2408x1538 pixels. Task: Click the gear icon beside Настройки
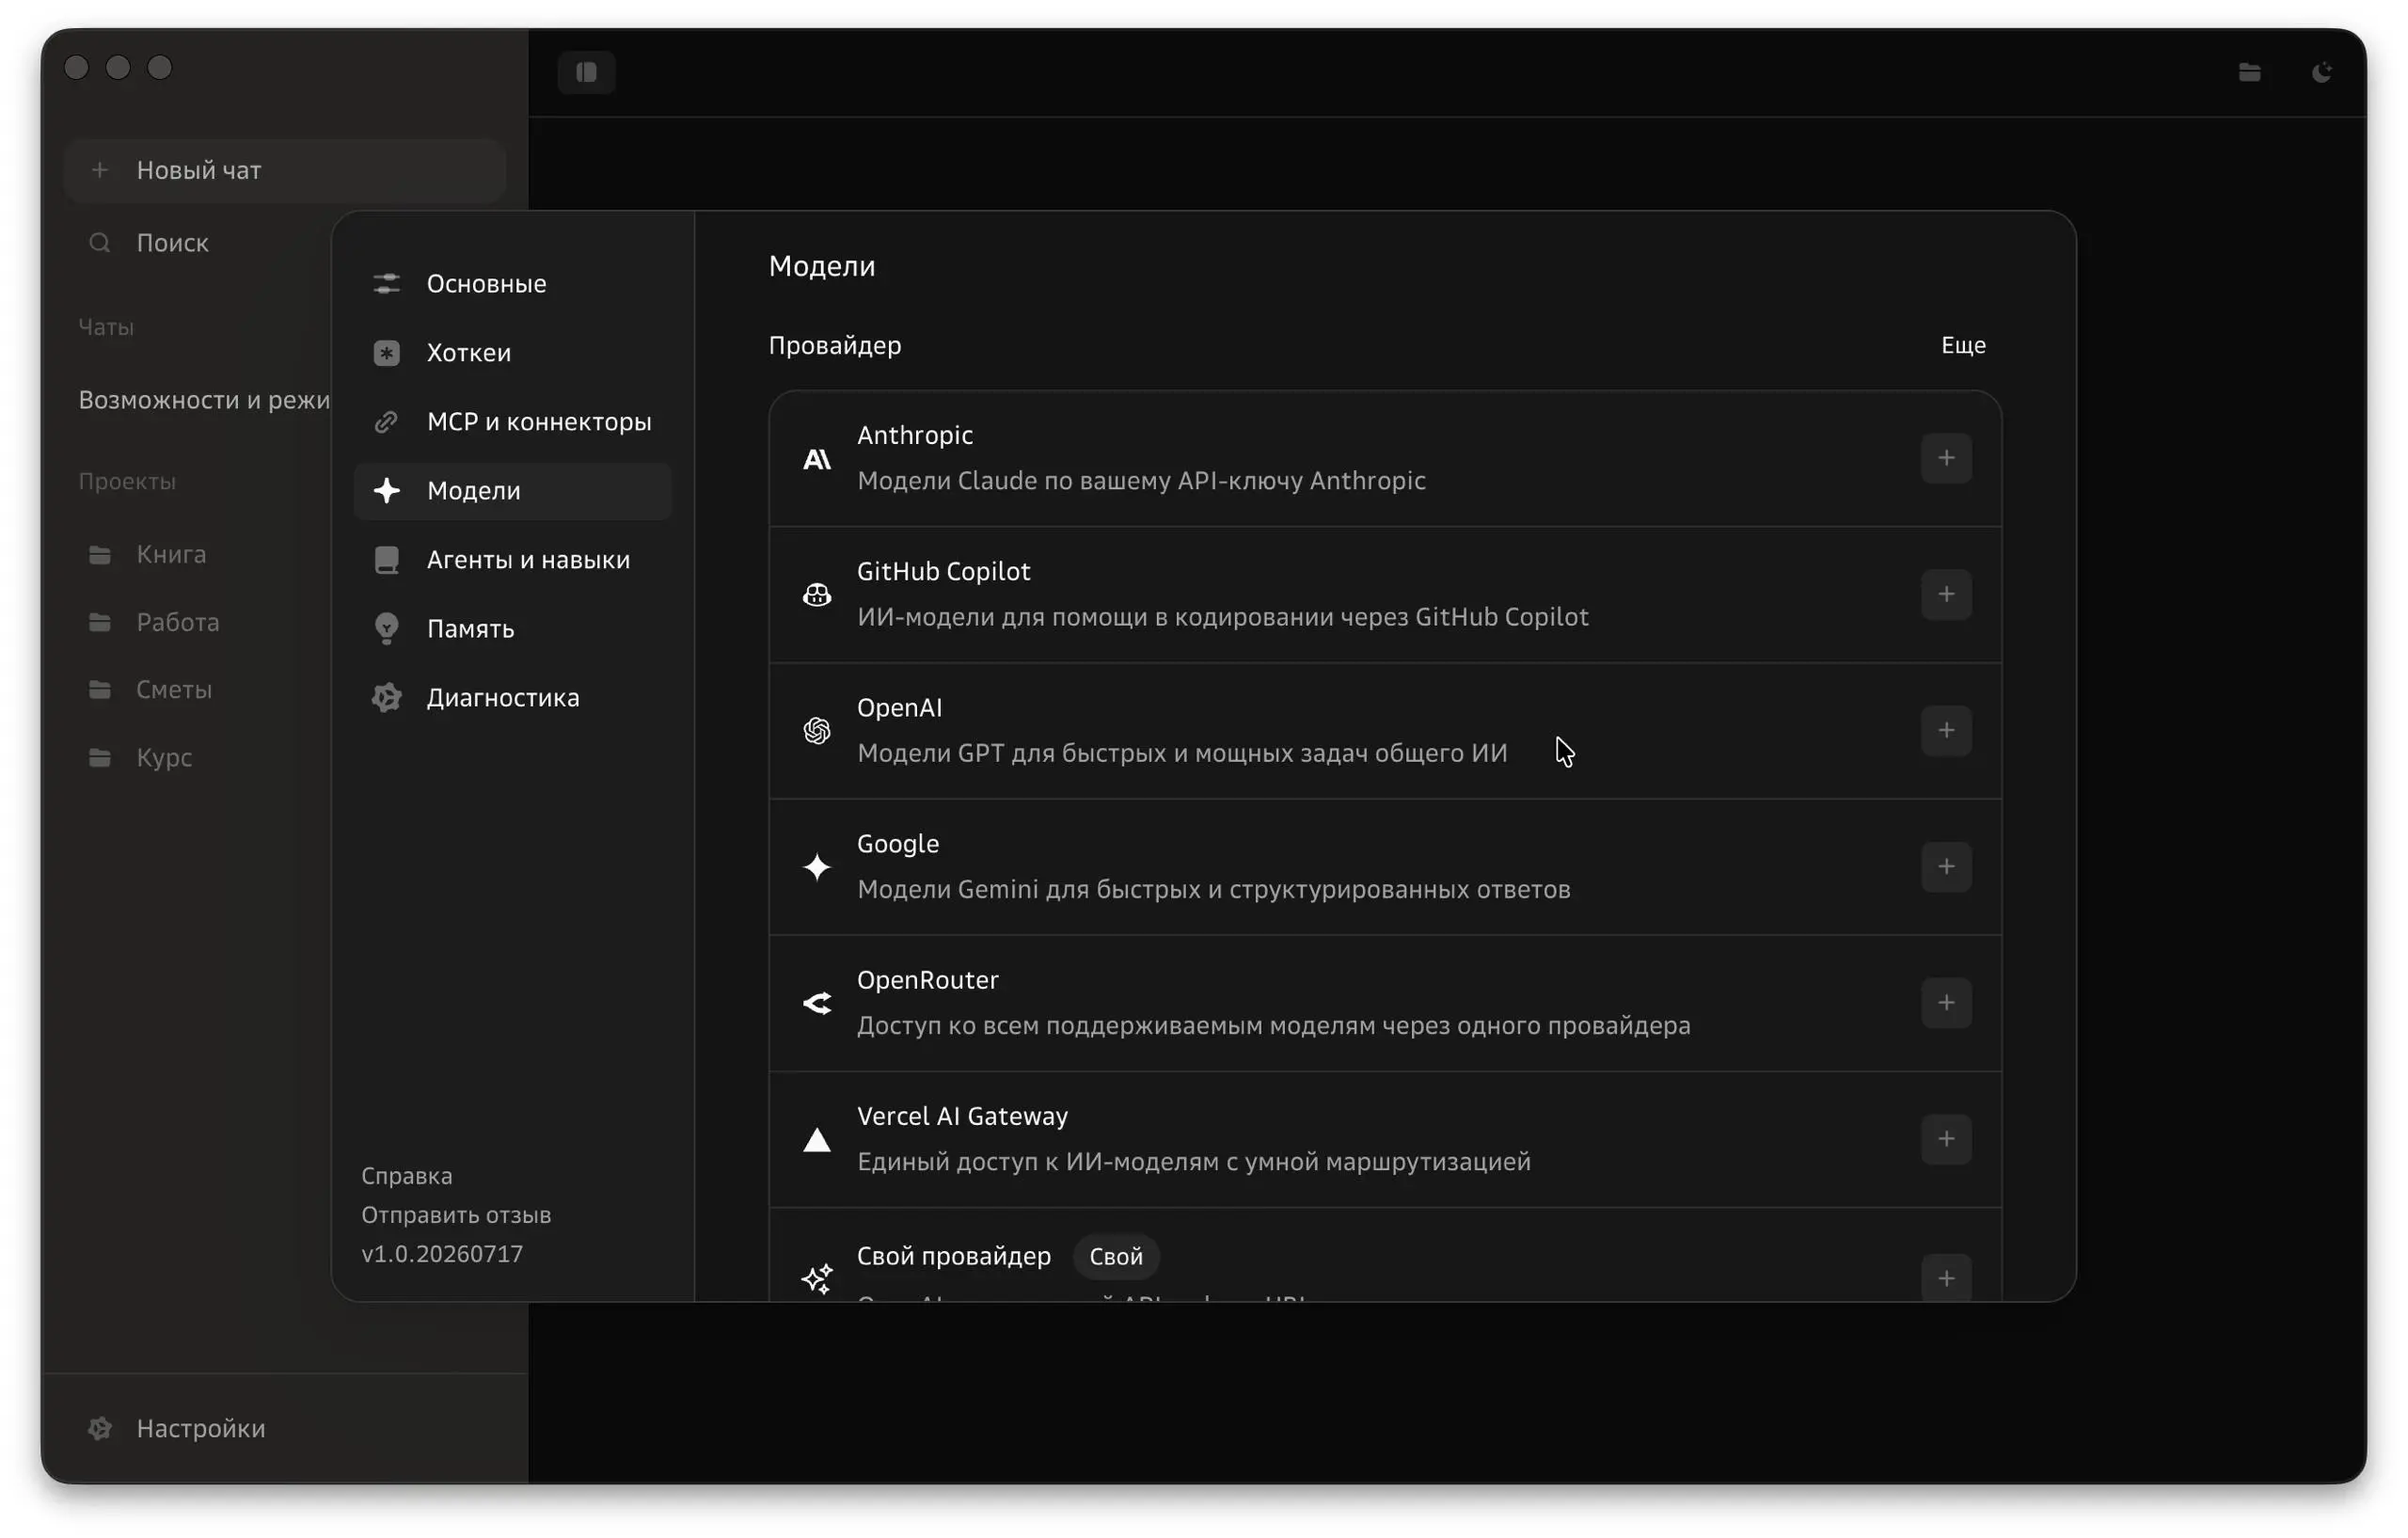[x=99, y=1429]
